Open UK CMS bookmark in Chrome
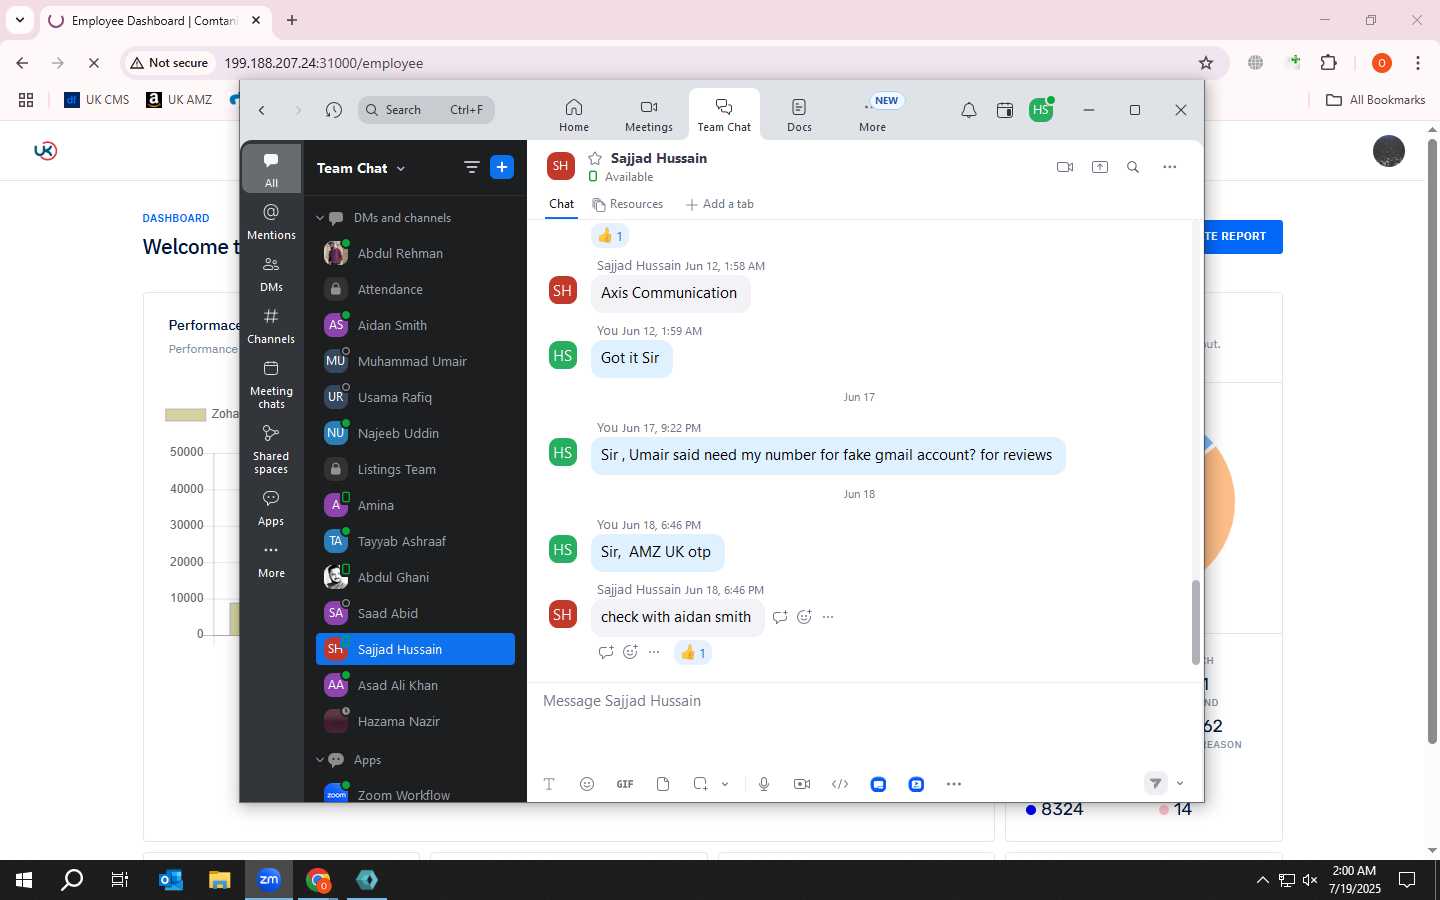This screenshot has width=1440, height=900. coord(97,100)
